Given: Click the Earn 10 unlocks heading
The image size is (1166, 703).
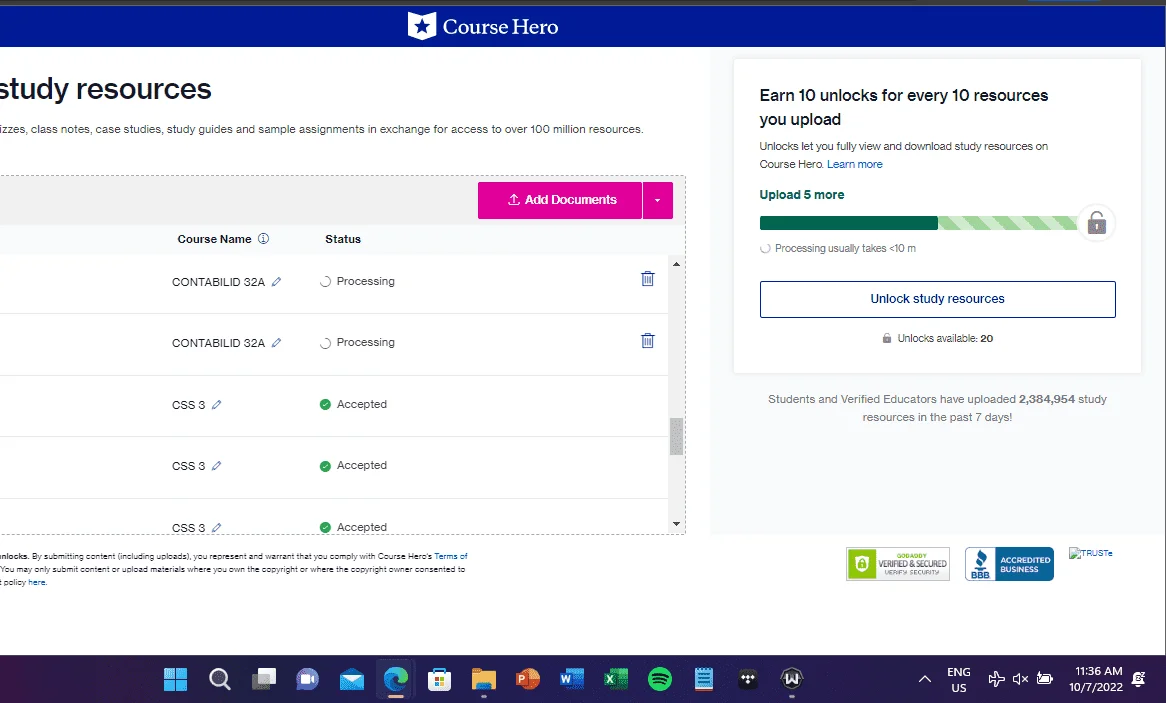Looking at the screenshot, I should 904,107.
